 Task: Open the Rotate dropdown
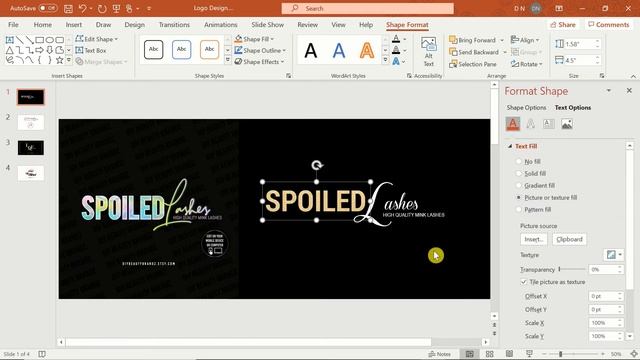[x=527, y=64]
